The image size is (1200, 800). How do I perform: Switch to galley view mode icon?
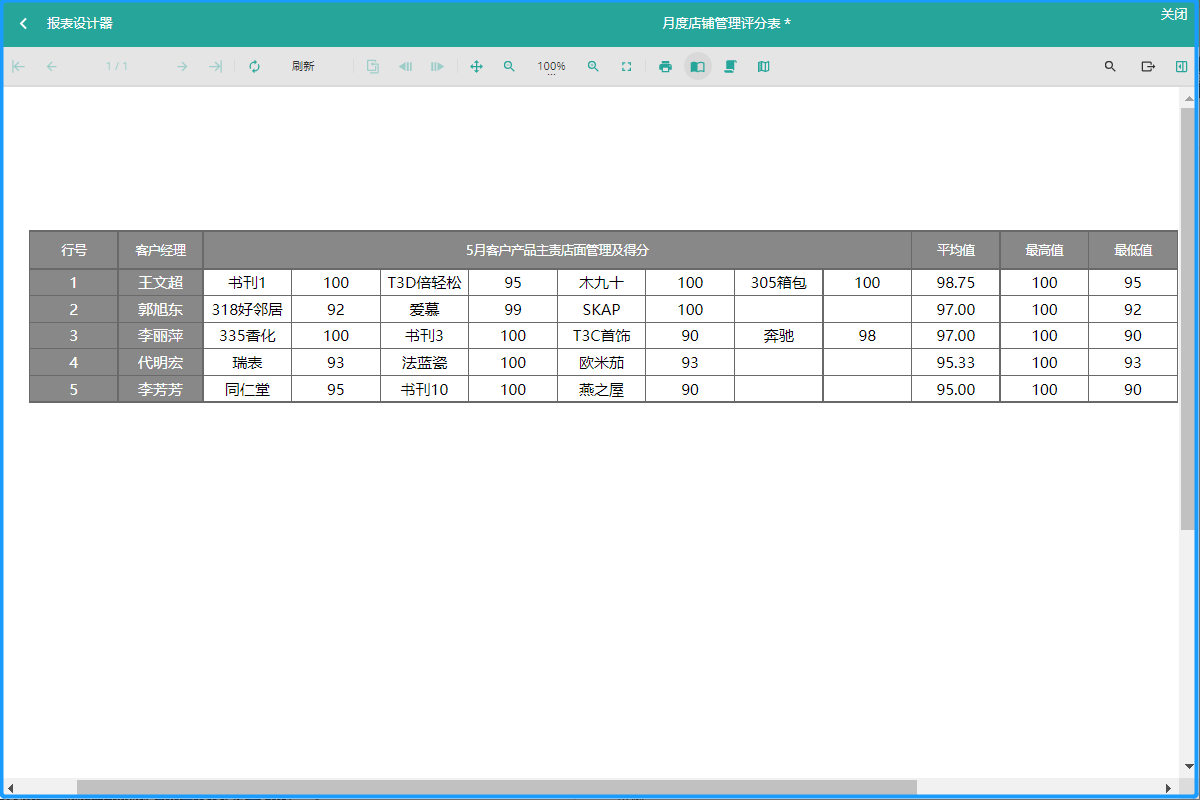[764, 67]
